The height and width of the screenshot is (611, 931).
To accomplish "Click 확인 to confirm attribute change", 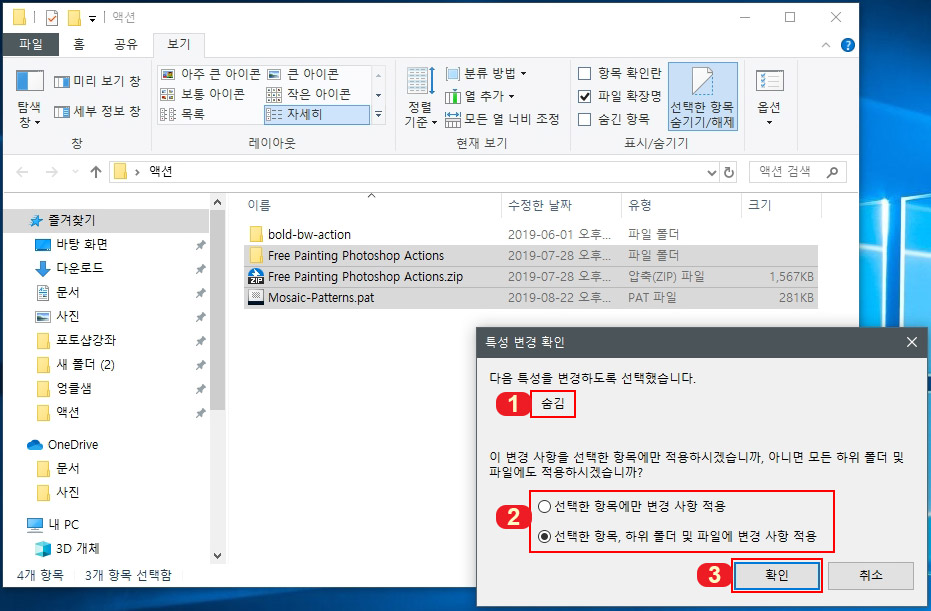I will [x=777, y=575].
